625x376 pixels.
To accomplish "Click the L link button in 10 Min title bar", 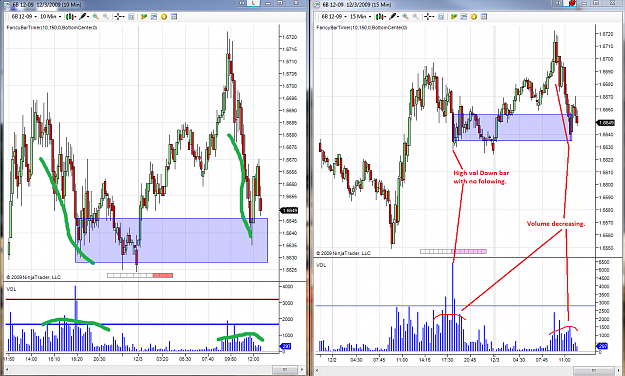I will [254, 3].
